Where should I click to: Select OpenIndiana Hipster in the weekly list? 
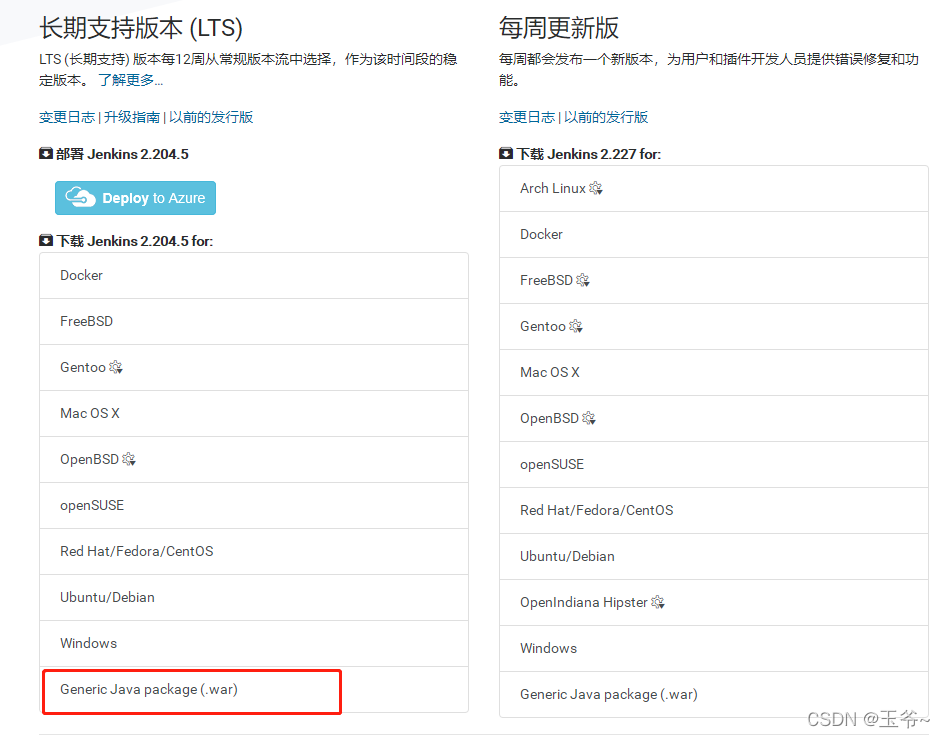[x=714, y=602]
